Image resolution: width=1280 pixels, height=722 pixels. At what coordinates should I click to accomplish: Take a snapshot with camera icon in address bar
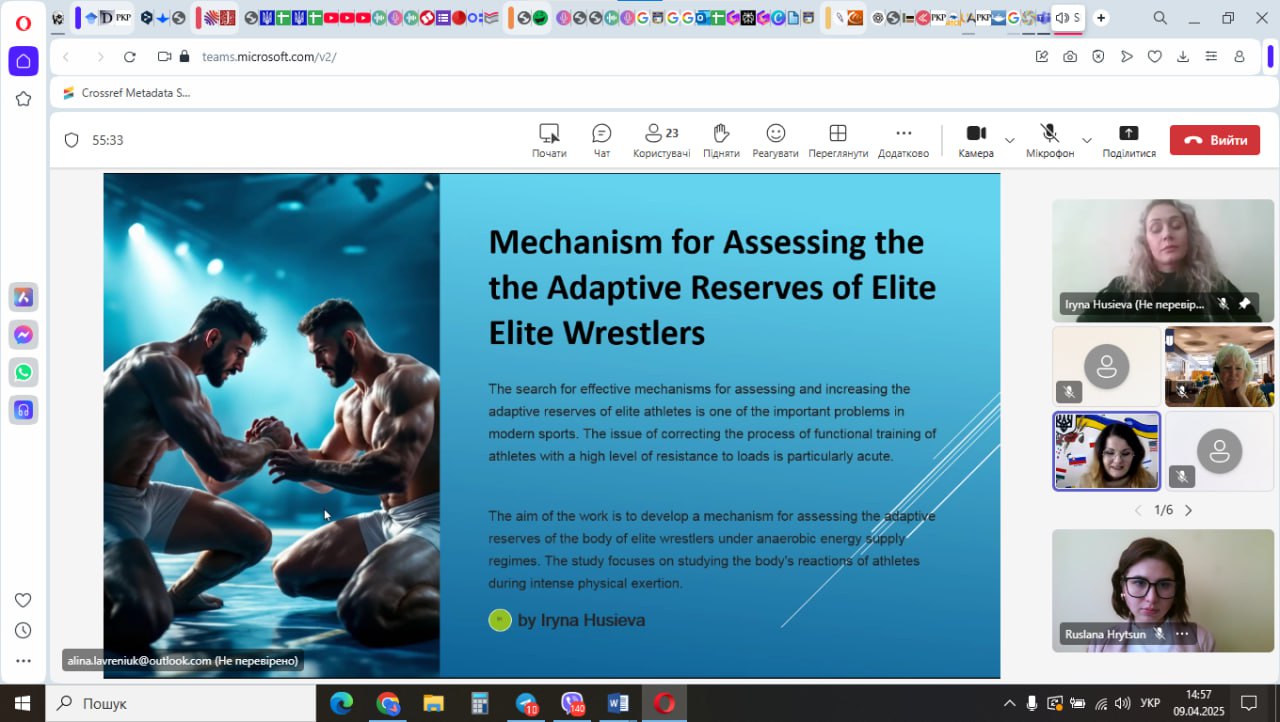(1070, 57)
